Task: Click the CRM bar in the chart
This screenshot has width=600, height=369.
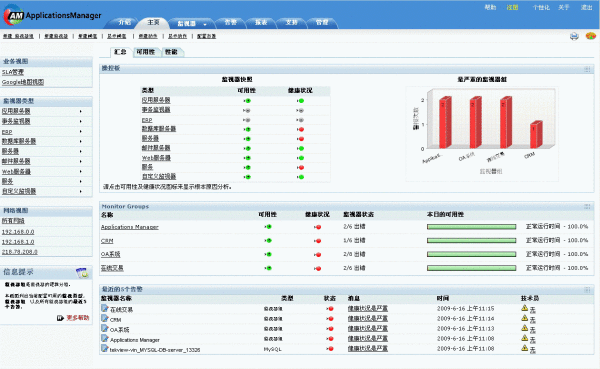Action: pyautogui.click(x=536, y=134)
